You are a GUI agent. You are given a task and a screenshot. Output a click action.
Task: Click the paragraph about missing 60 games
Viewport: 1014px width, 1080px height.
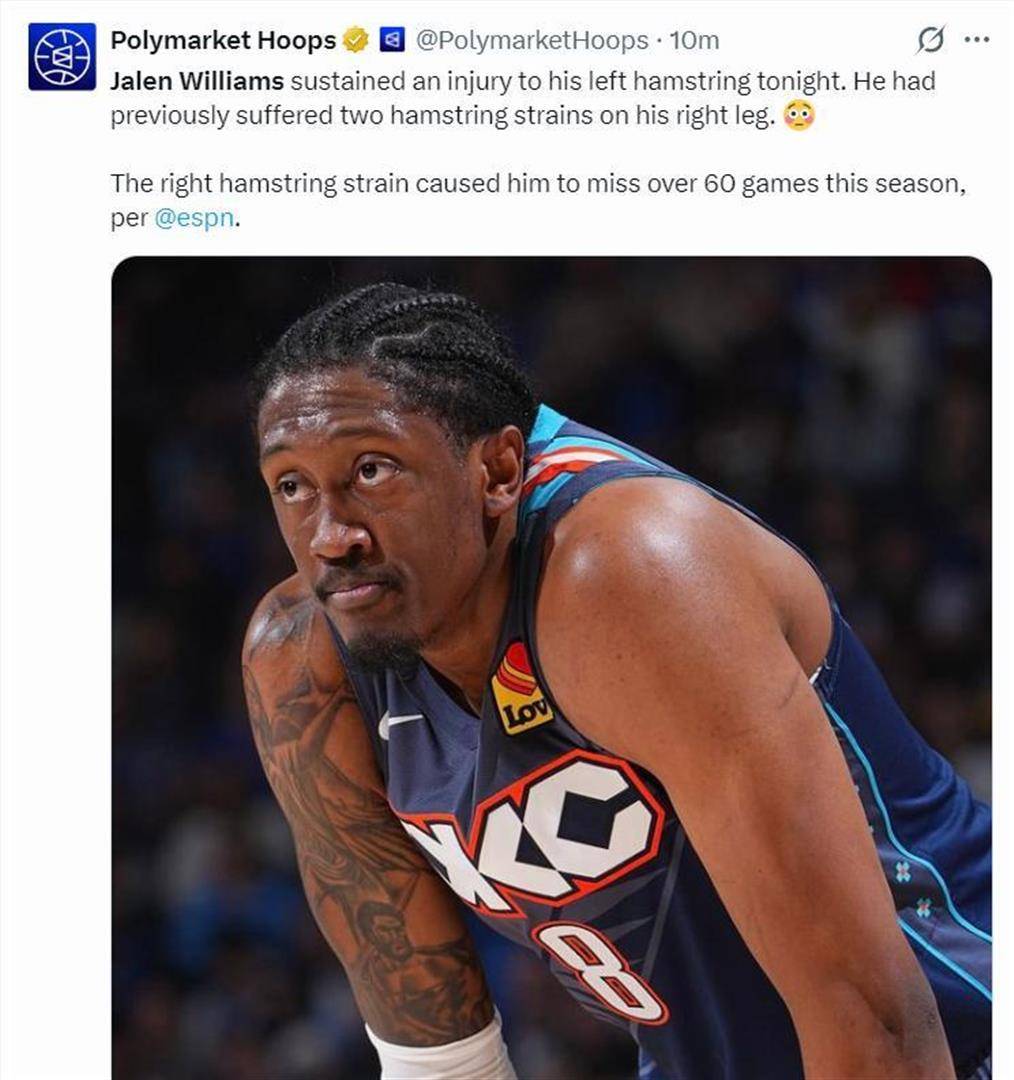click(x=538, y=200)
